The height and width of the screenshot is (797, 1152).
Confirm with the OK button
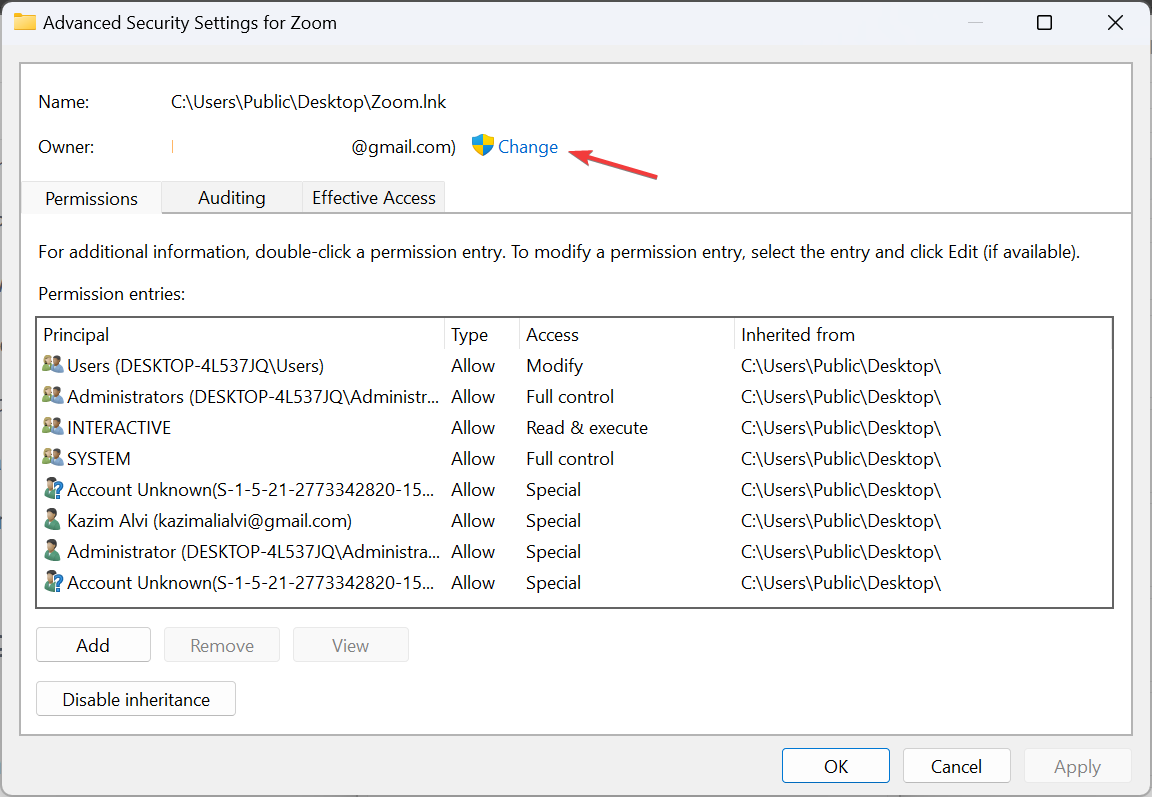click(836, 766)
